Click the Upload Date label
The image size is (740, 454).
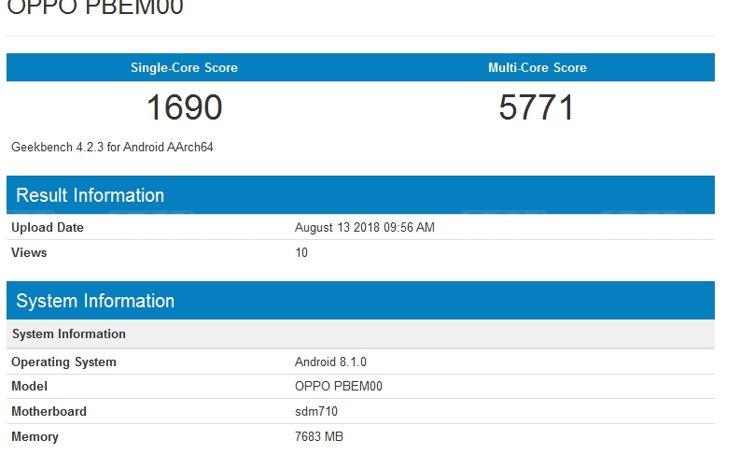pyautogui.click(x=47, y=227)
